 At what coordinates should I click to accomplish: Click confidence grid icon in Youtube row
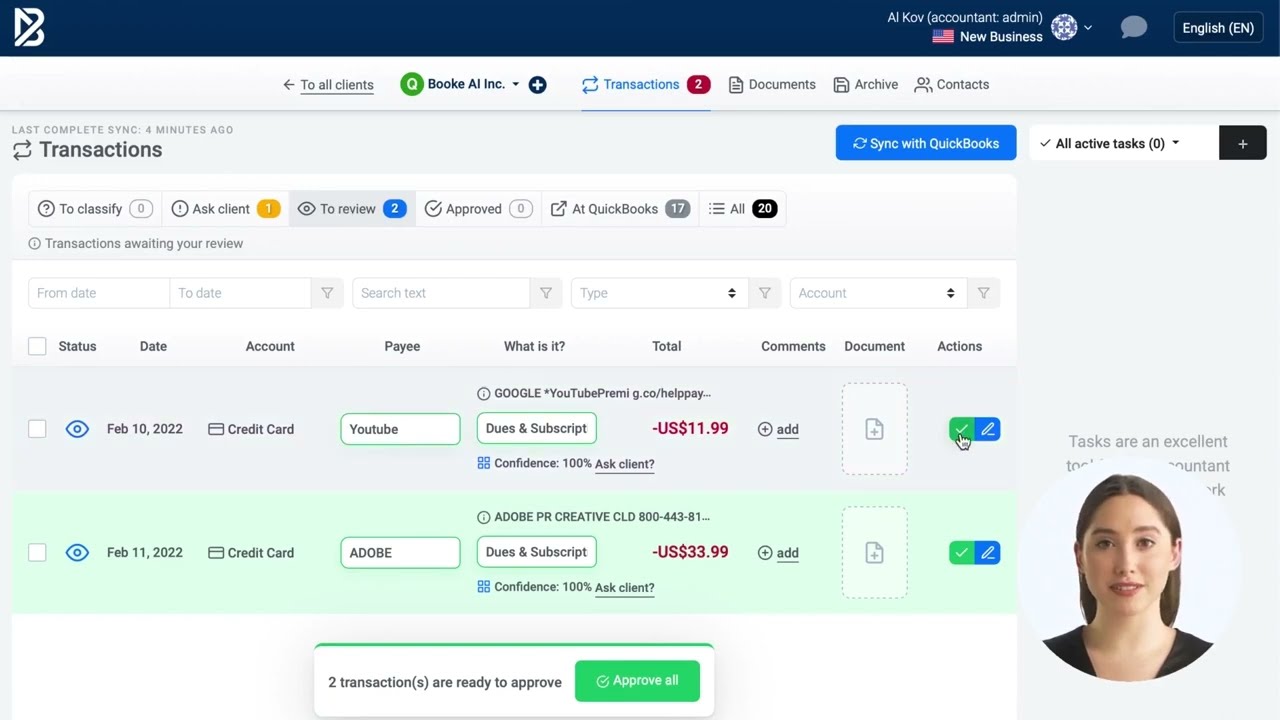[x=484, y=464]
